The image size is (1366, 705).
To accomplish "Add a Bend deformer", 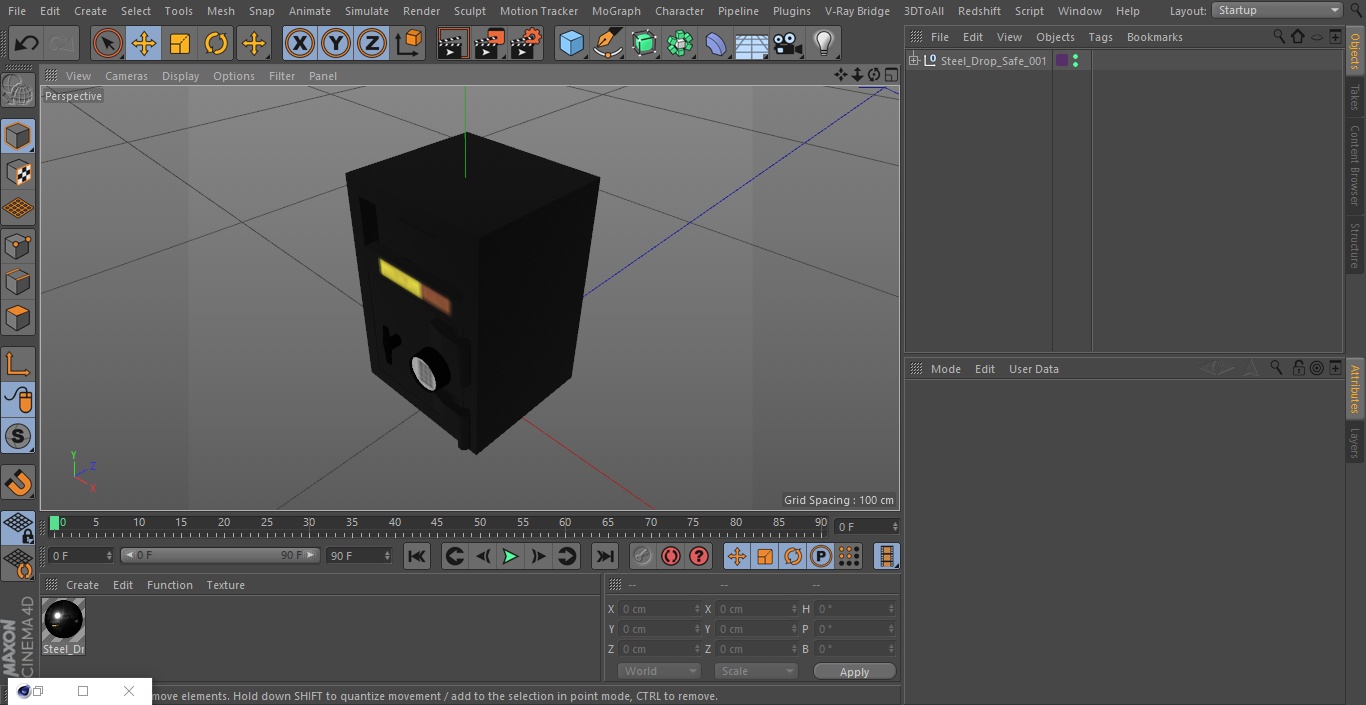I will click(716, 43).
